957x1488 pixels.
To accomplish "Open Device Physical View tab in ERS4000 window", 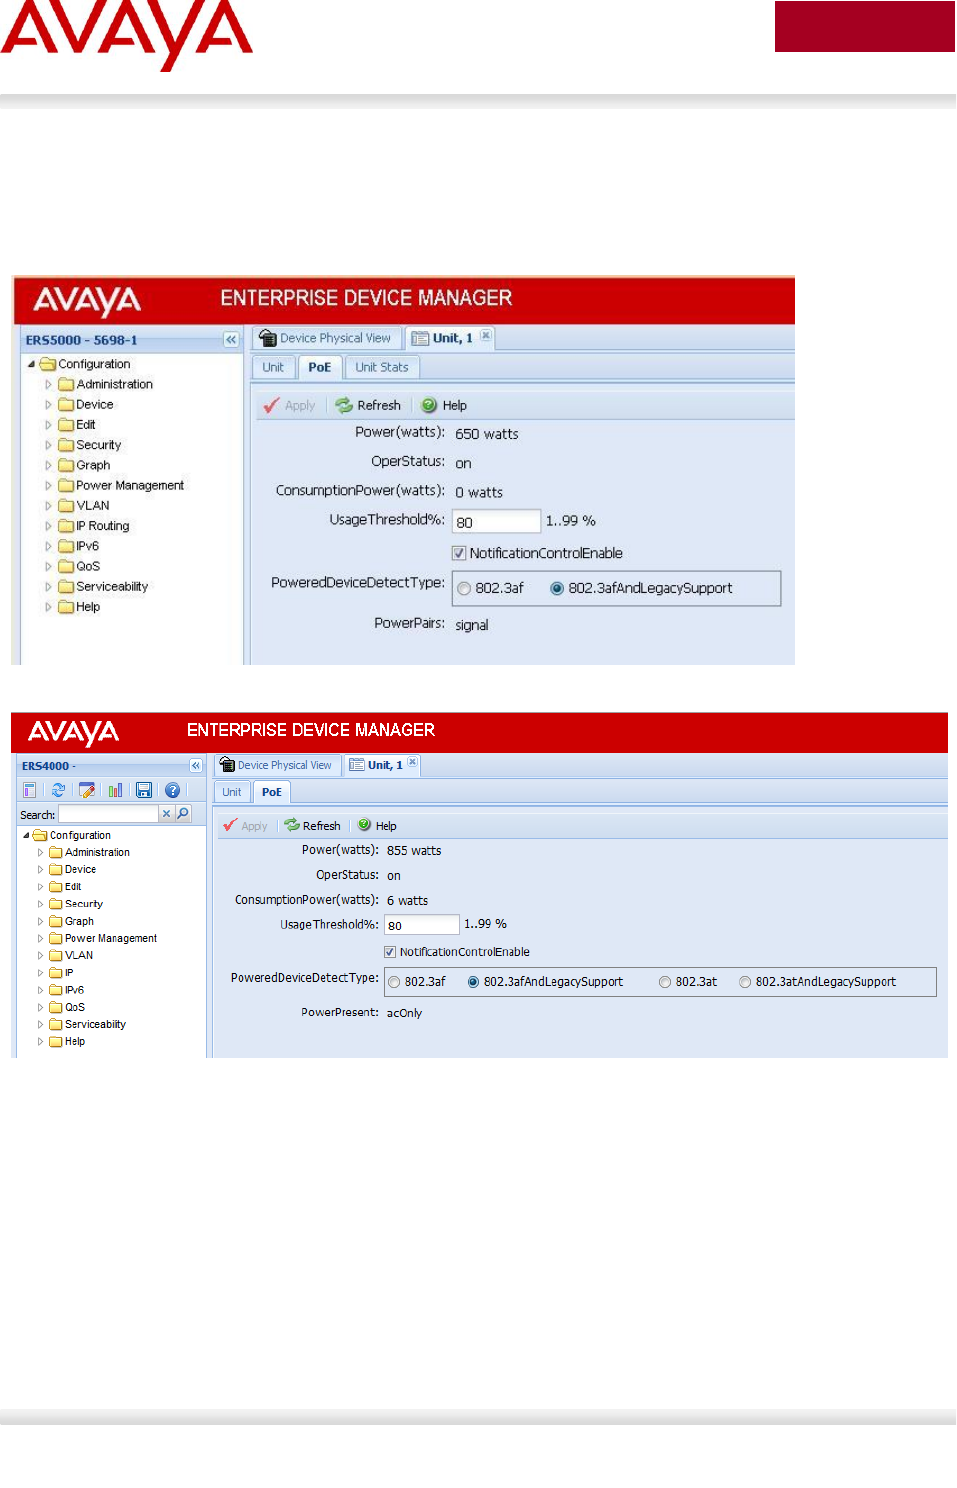I will [276, 765].
